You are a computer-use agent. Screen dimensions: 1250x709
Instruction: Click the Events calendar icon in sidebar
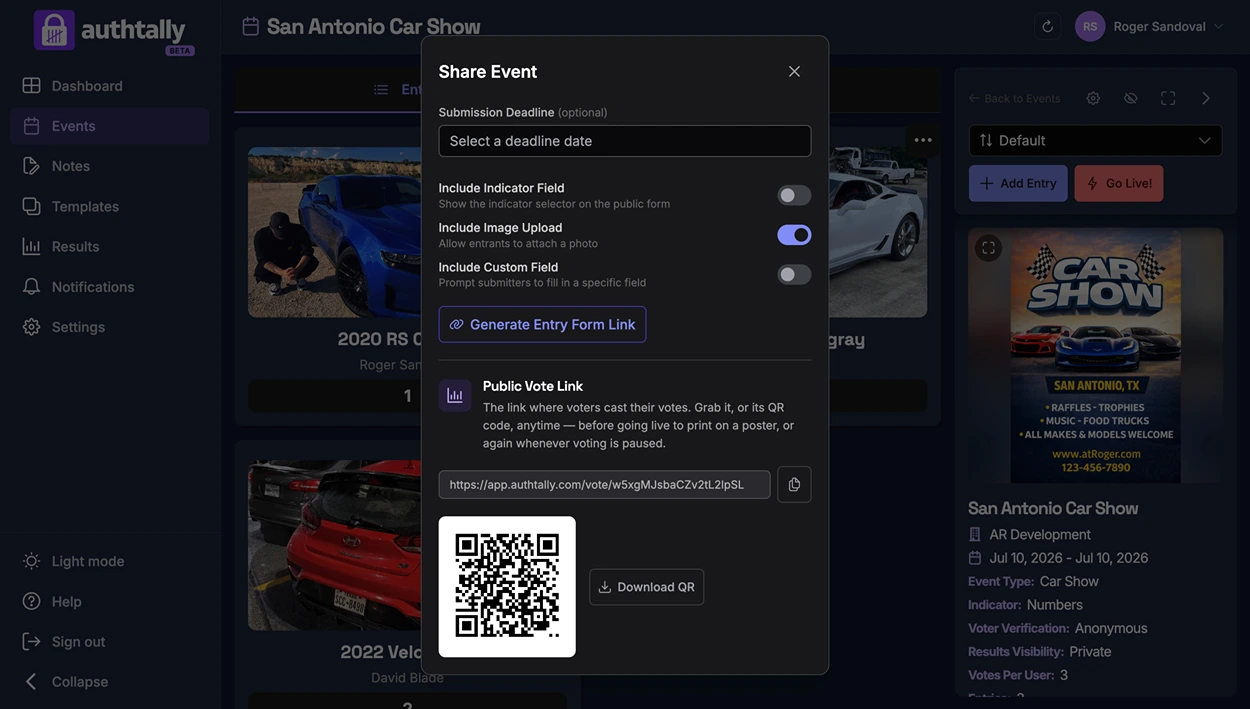32,126
